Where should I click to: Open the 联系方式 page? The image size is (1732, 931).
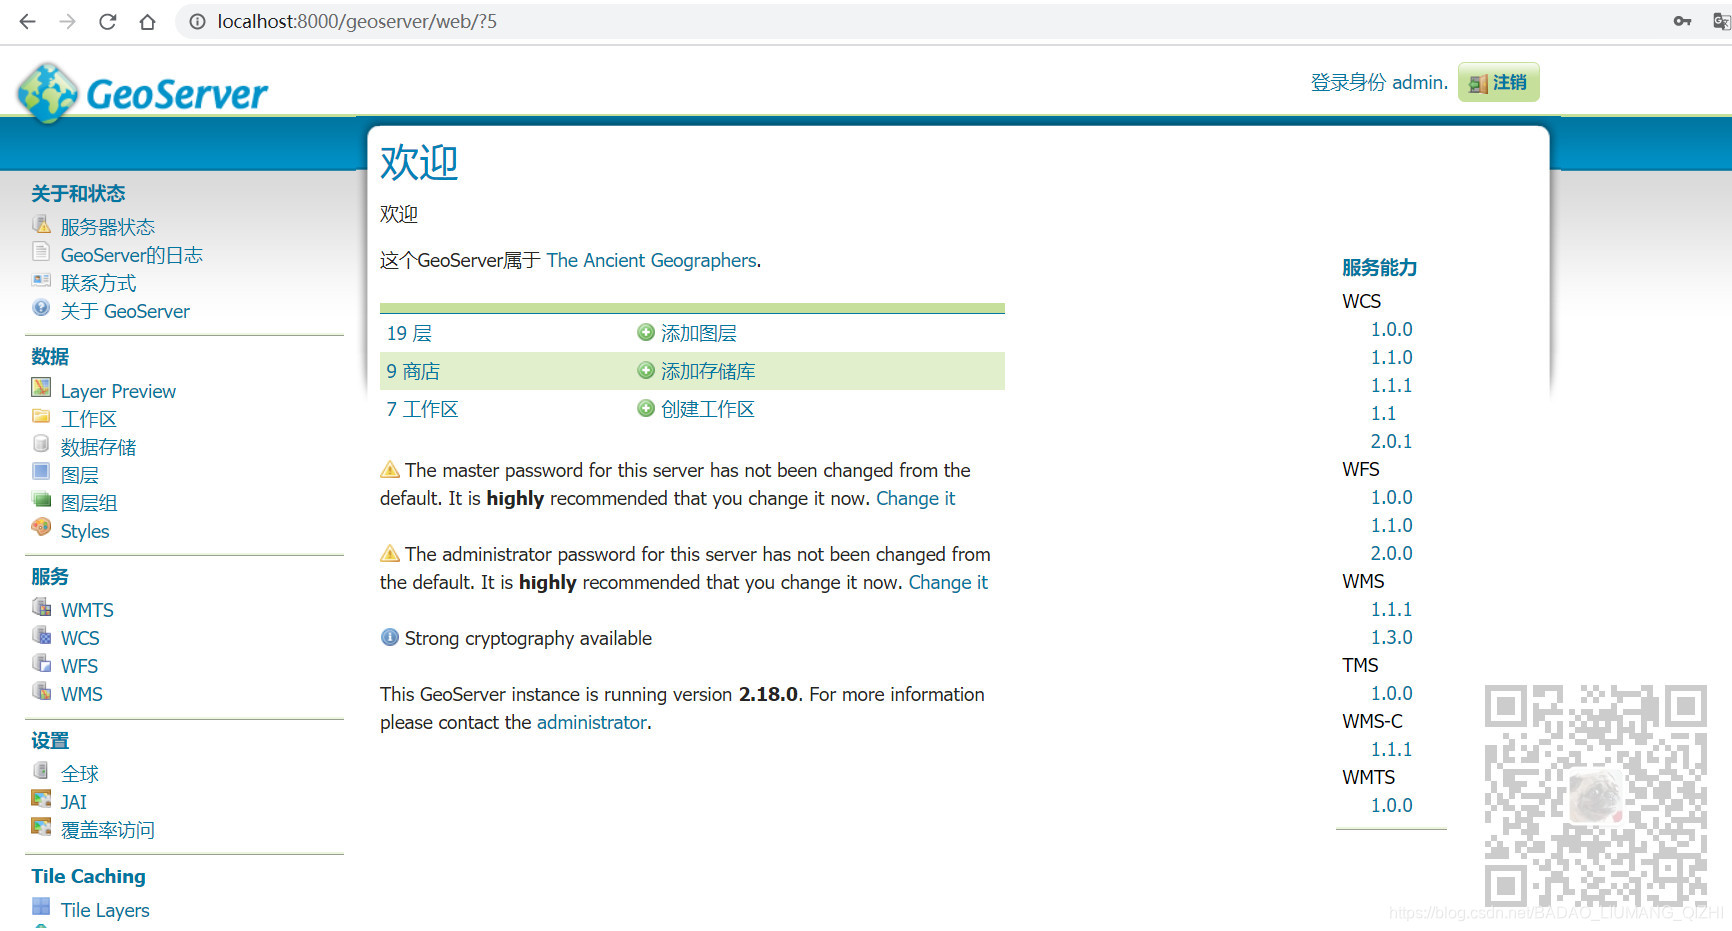98,283
